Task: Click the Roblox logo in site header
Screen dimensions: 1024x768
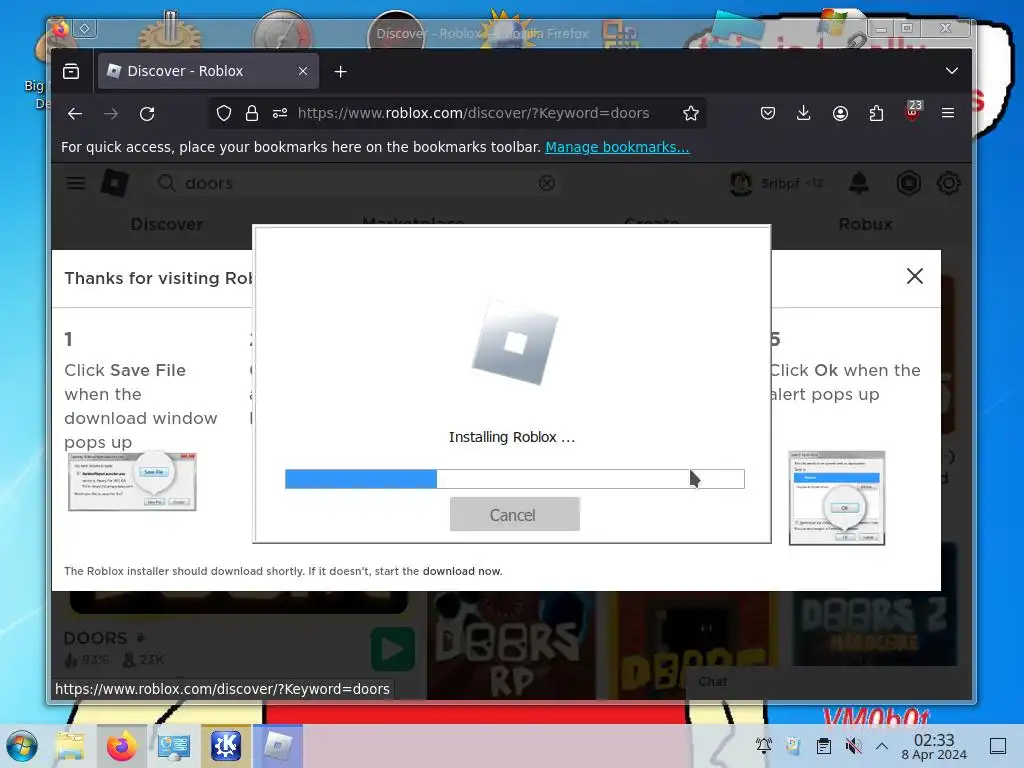Action: (x=115, y=183)
